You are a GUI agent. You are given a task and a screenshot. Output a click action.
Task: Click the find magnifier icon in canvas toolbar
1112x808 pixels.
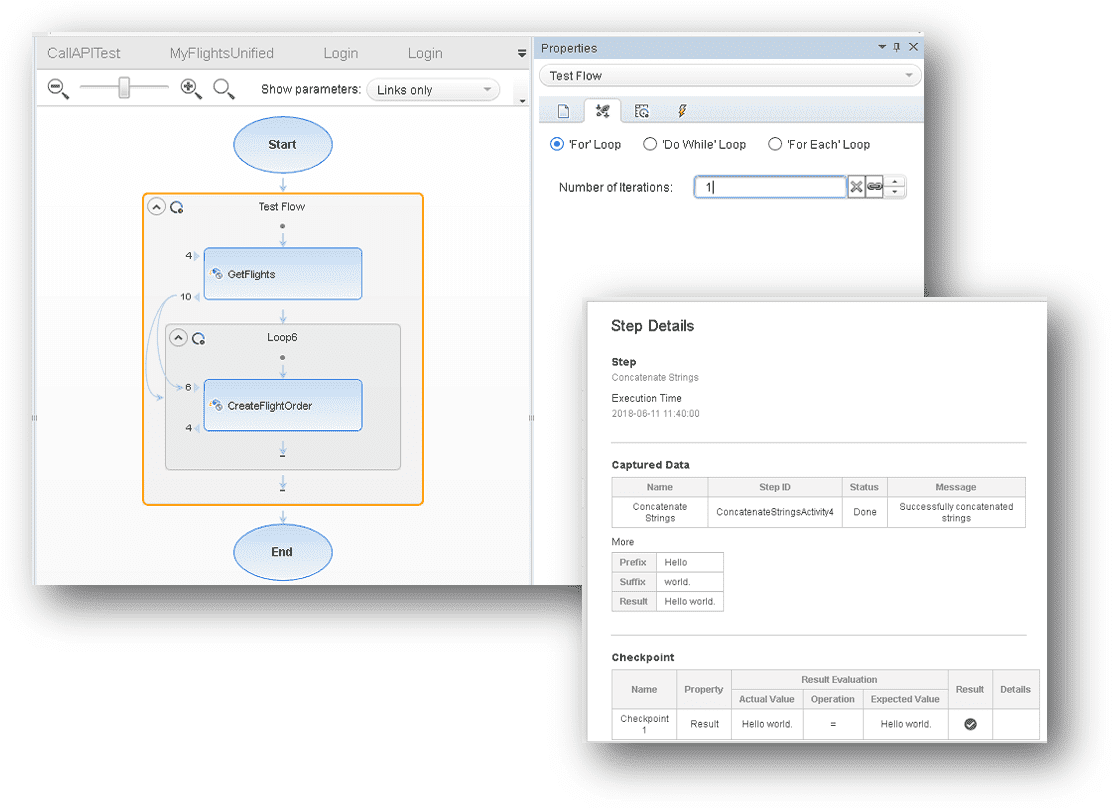pos(224,89)
